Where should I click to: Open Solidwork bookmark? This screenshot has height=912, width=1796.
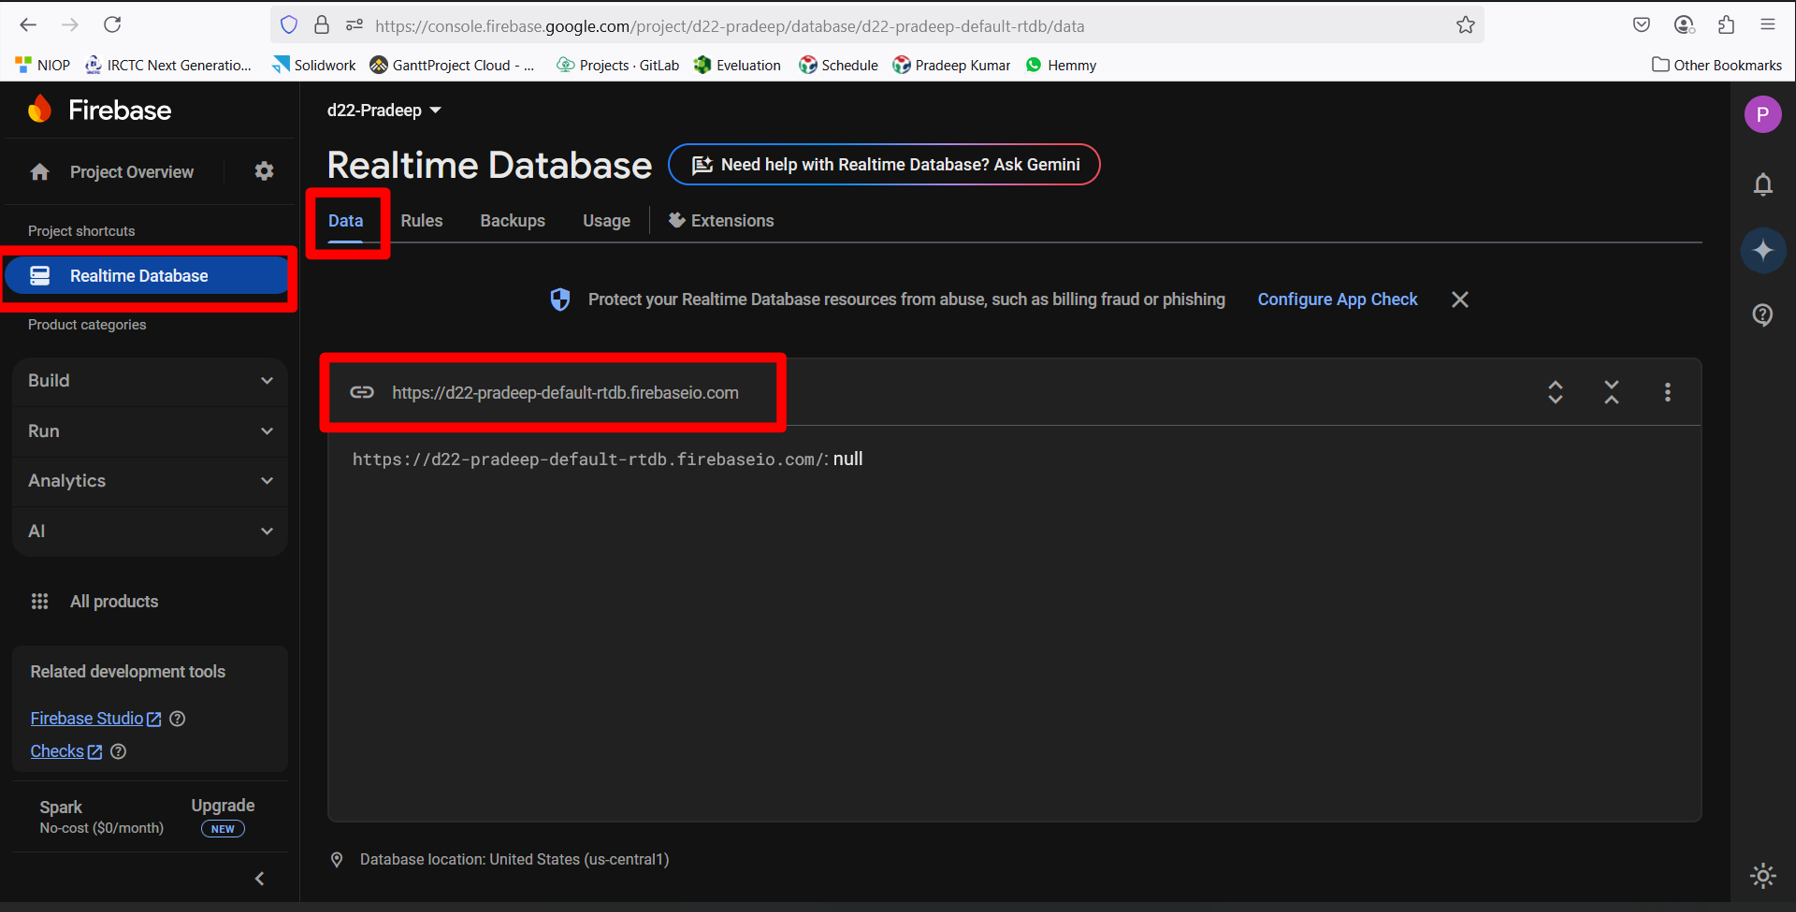click(314, 65)
